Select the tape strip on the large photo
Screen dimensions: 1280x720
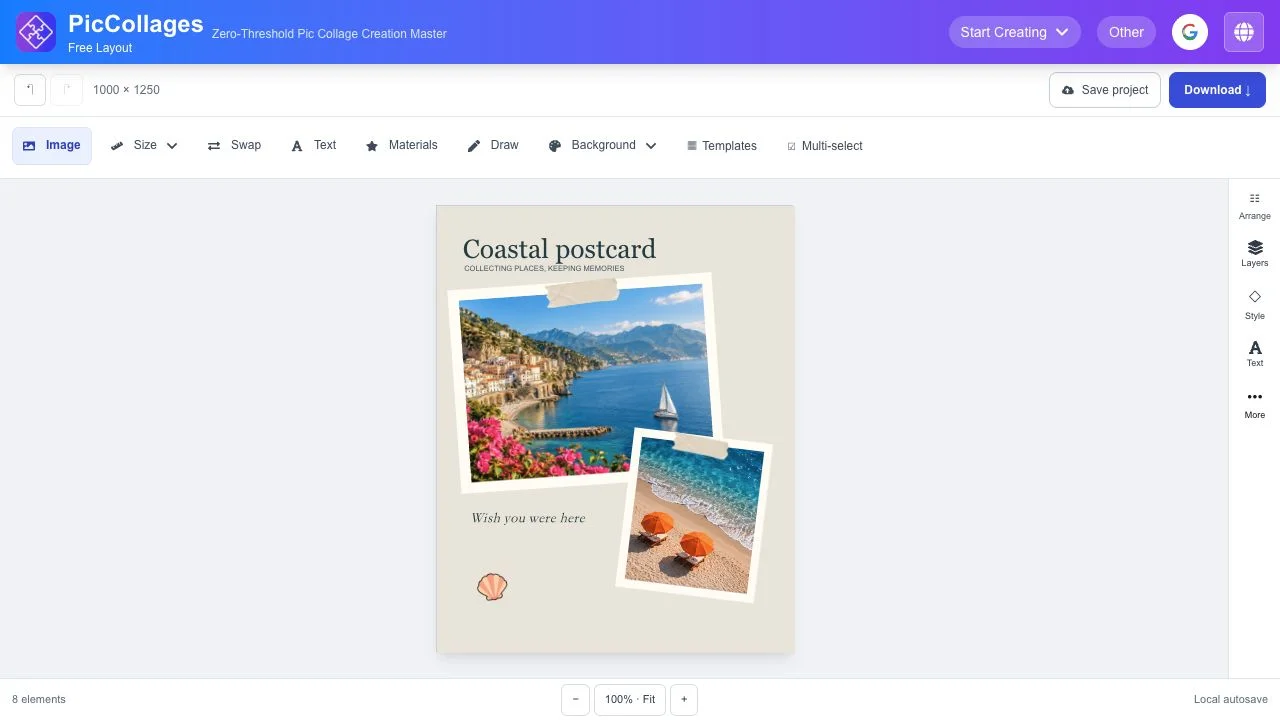(582, 292)
